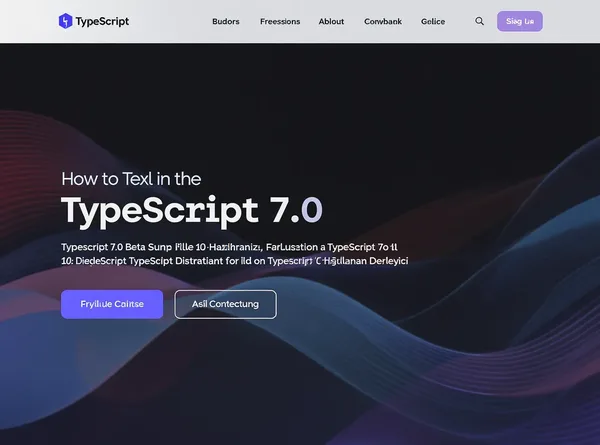Click the blue wave artwork at bottom right
Viewport: 600px width, 445px height.
pyautogui.click(x=500, y=360)
